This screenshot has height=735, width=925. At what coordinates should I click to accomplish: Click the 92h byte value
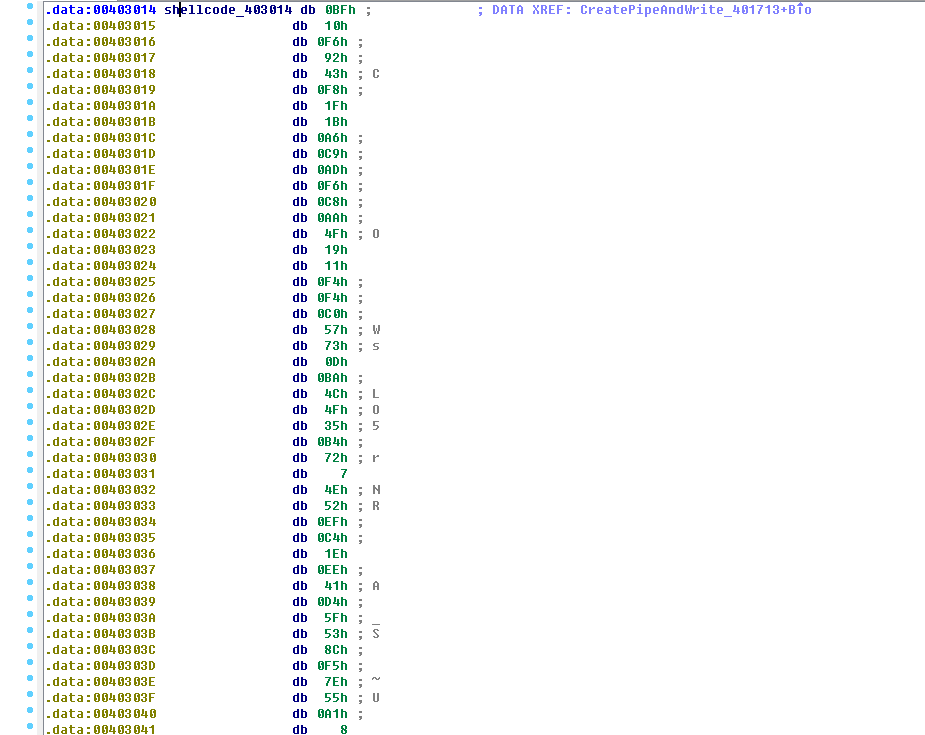click(x=336, y=58)
